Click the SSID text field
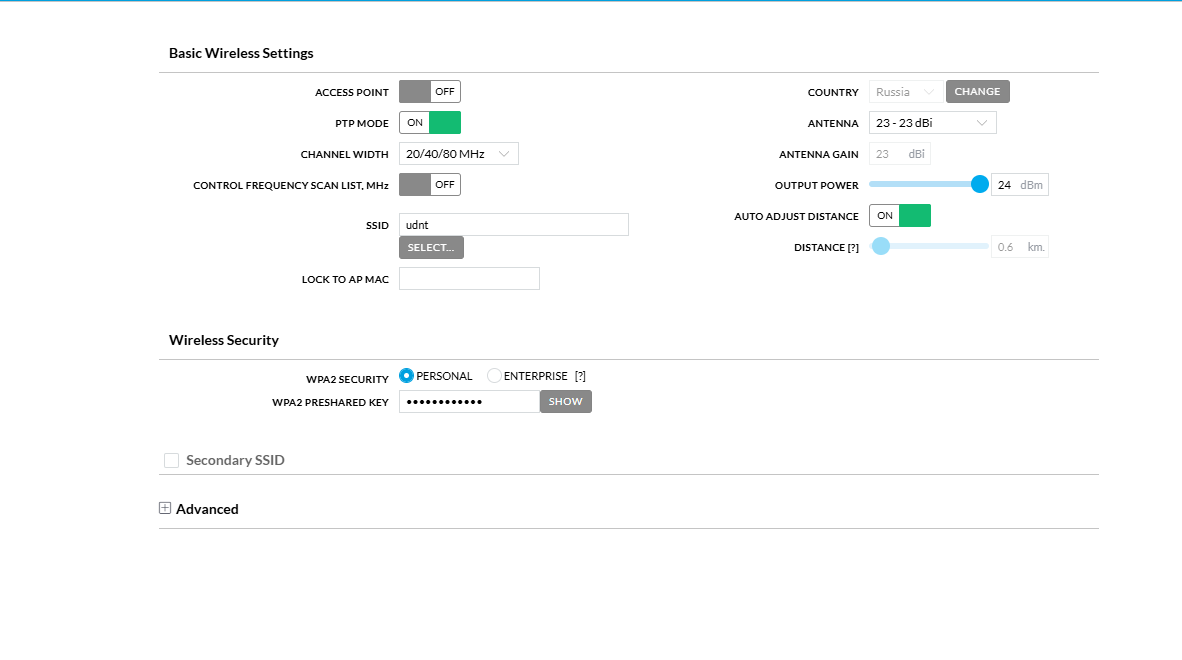 point(513,225)
